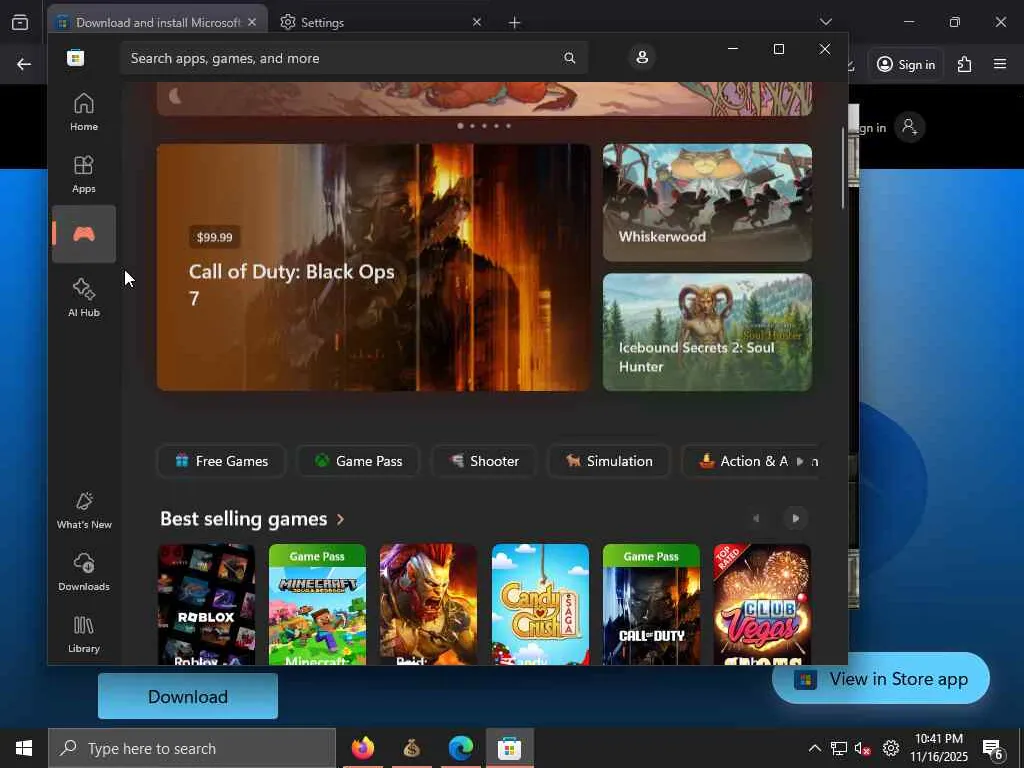The width and height of the screenshot is (1024, 768).
Task: Close the Settings browser tab
Action: [x=477, y=22]
